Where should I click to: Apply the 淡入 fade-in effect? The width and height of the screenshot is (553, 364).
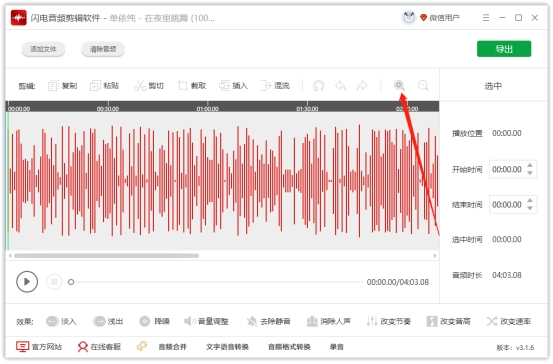(x=61, y=321)
